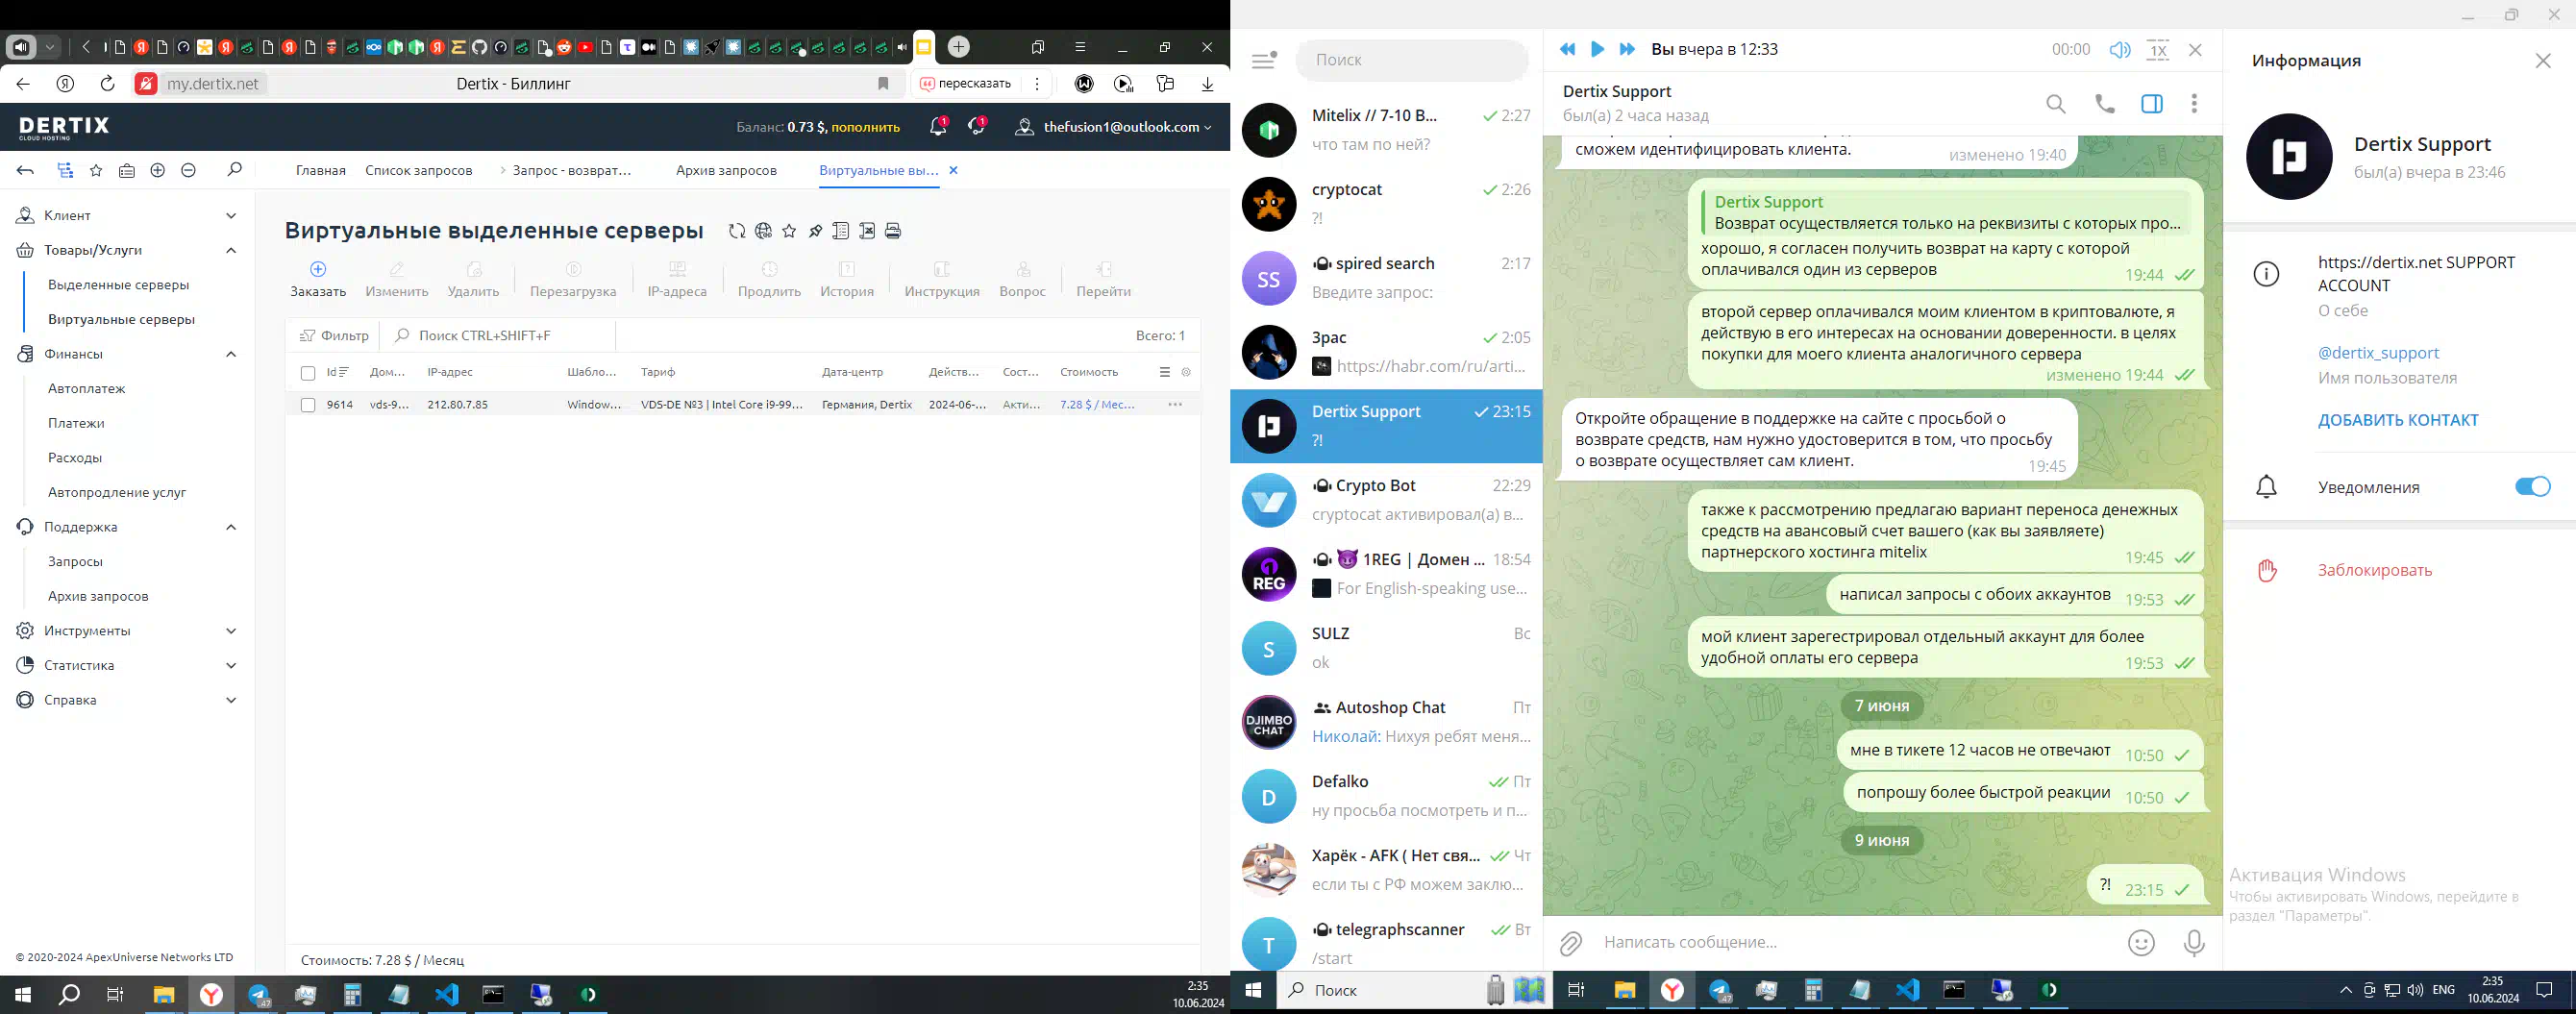Viewport: 2576px width, 1014px height.
Task: Switch to the Архив запросов tab
Action: point(726,171)
